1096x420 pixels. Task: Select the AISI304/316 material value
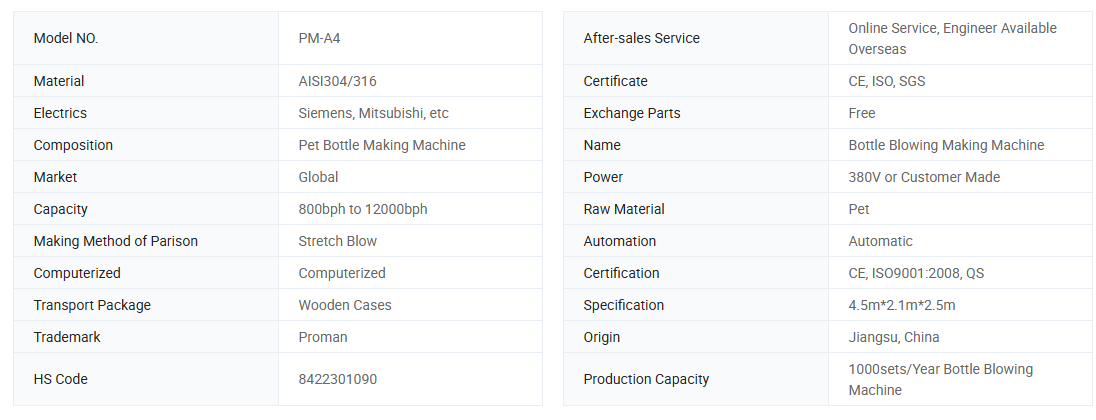pos(337,81)
